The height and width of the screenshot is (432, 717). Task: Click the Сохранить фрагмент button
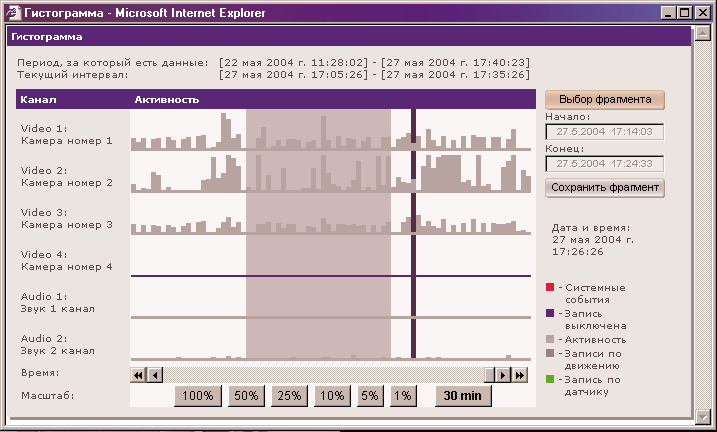605,187
